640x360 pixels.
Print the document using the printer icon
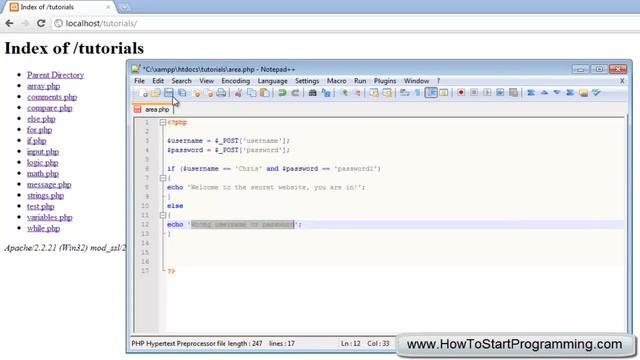tap(221, 93)
